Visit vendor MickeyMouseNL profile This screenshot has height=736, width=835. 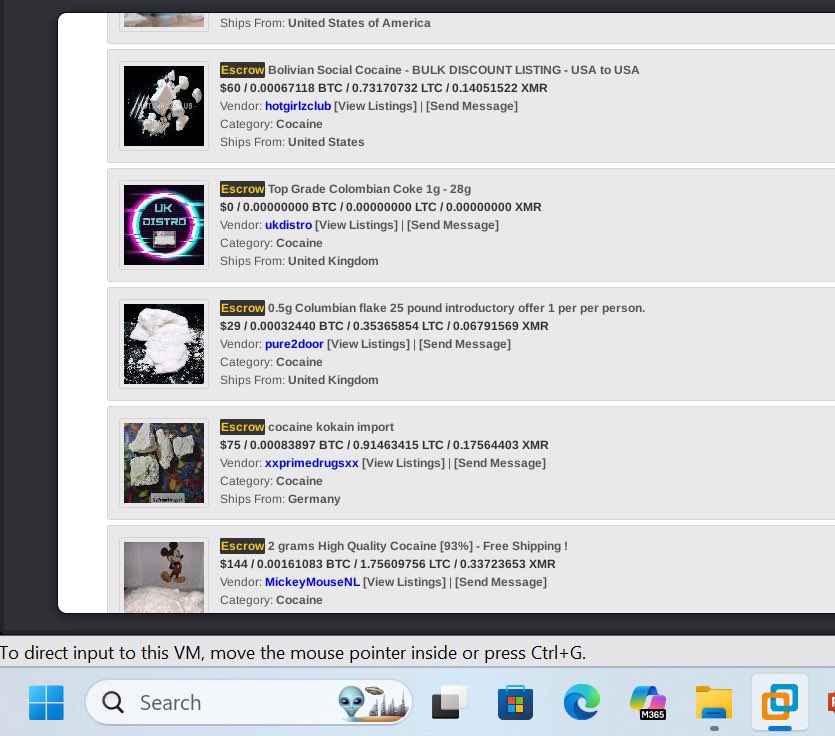pos(313,582)
